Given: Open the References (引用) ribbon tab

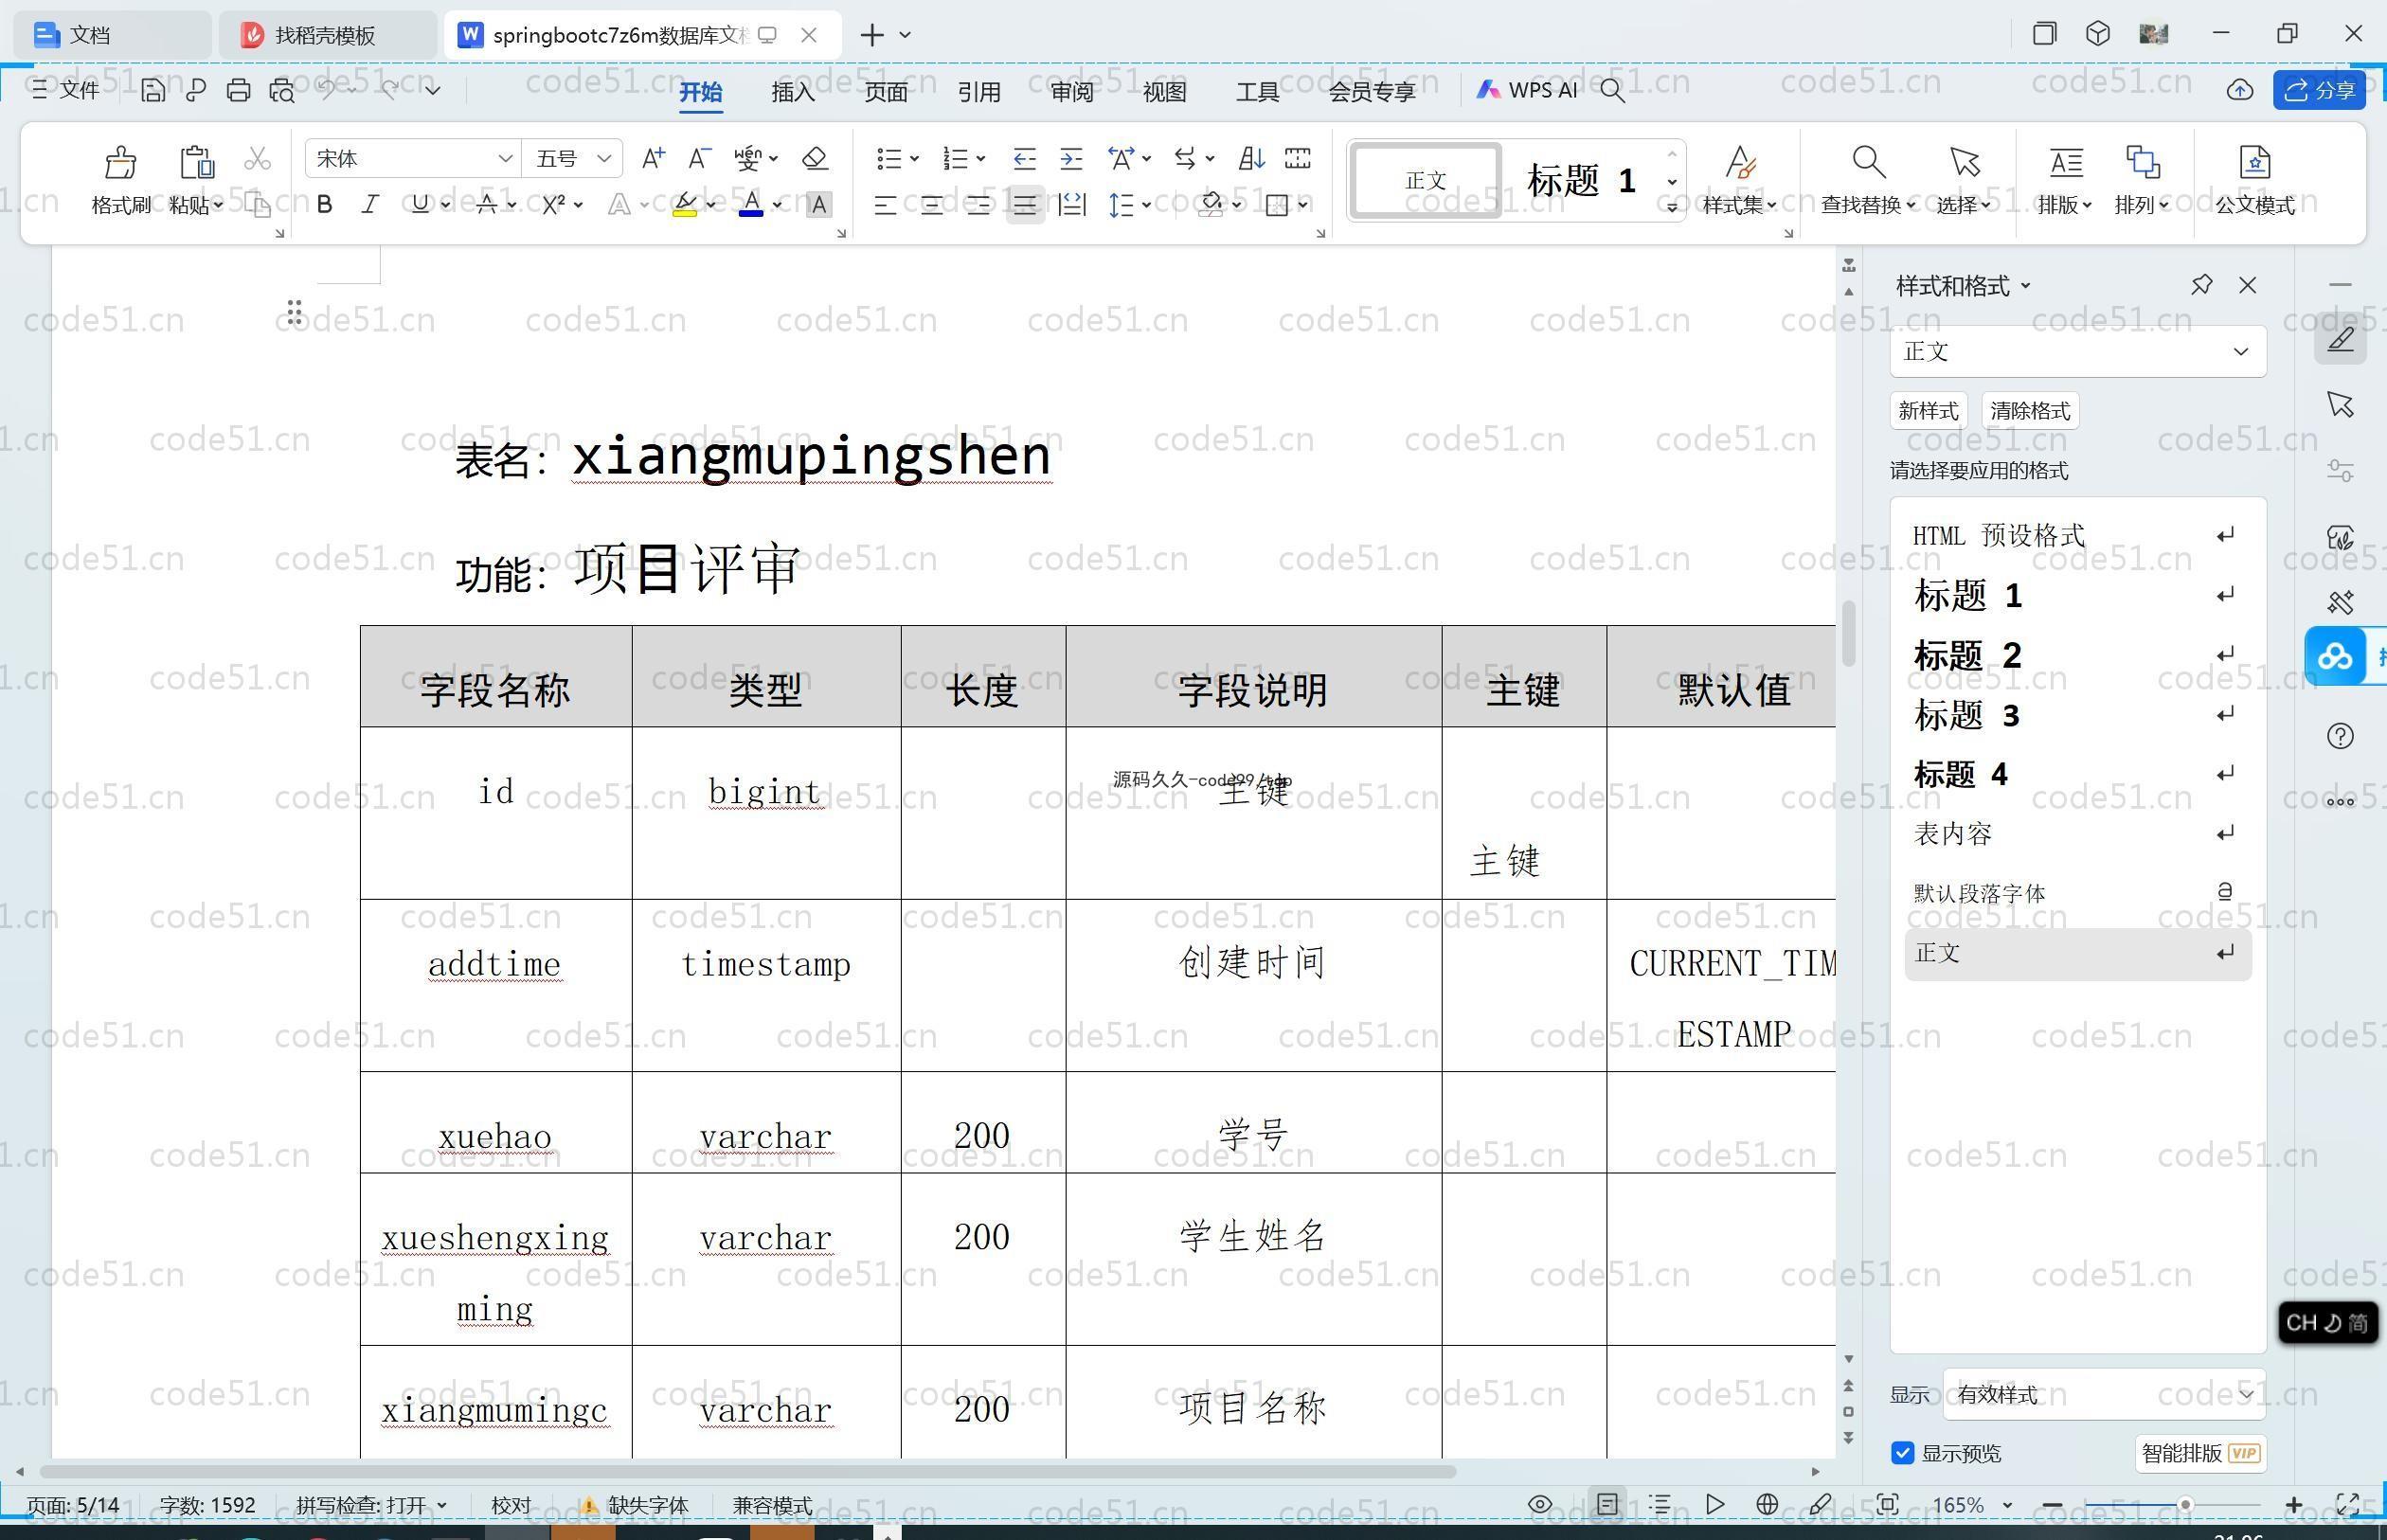Looking at the screenshot, I should [x=979, y=91].
